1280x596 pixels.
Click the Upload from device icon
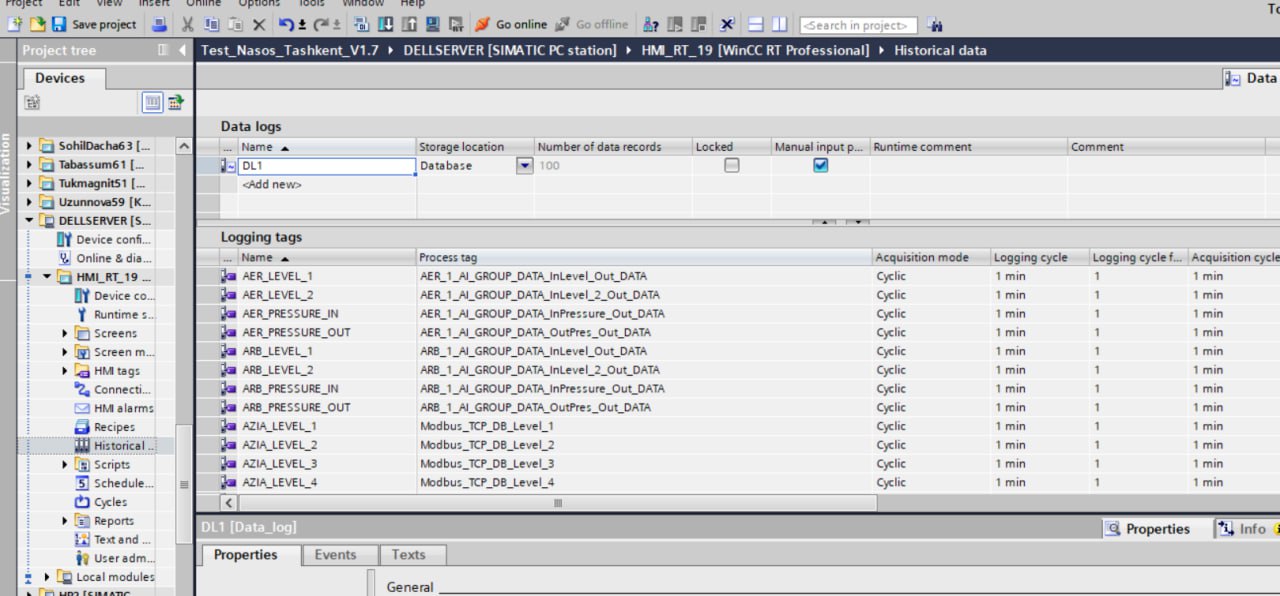tap(409, 24)
